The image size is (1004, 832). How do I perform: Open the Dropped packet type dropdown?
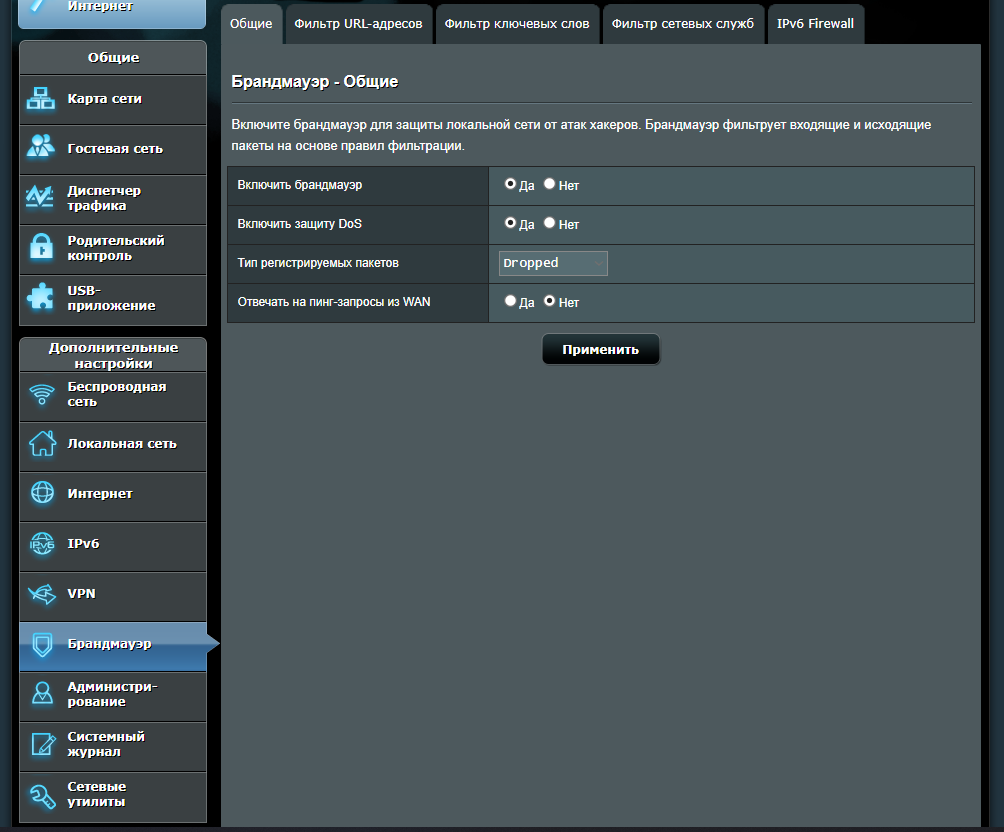tap(553, 263)
